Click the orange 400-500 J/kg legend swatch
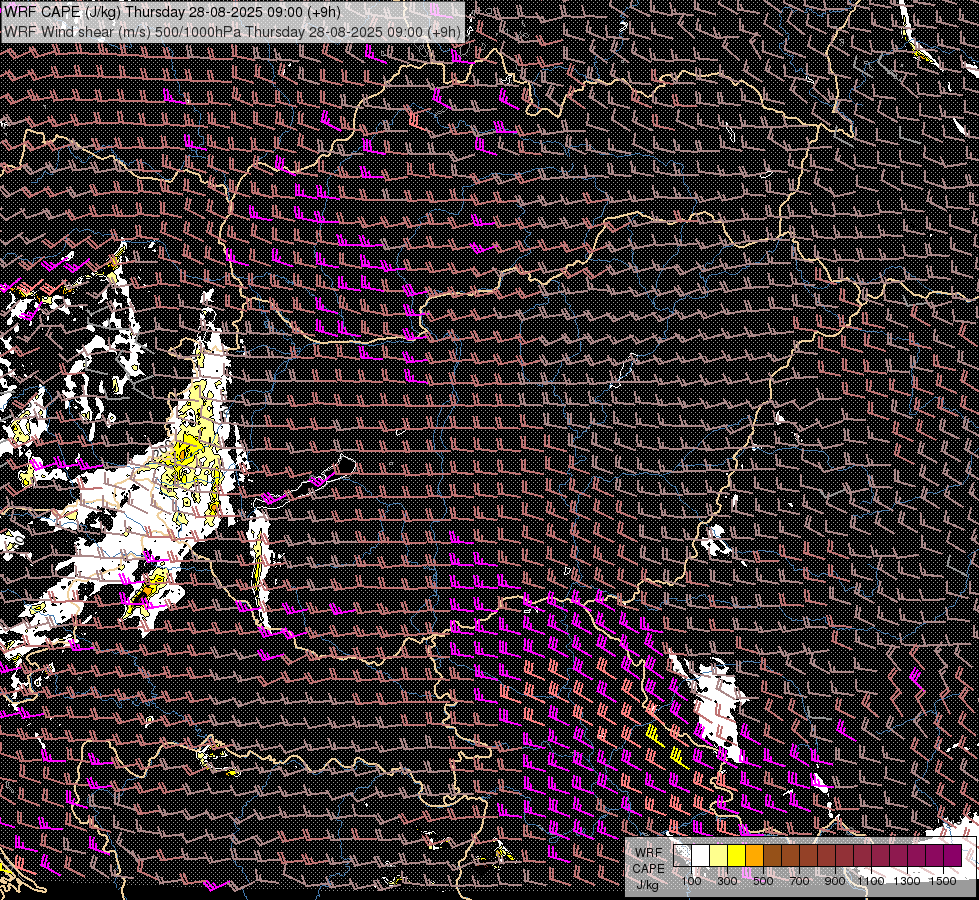 tap(755, 855)
